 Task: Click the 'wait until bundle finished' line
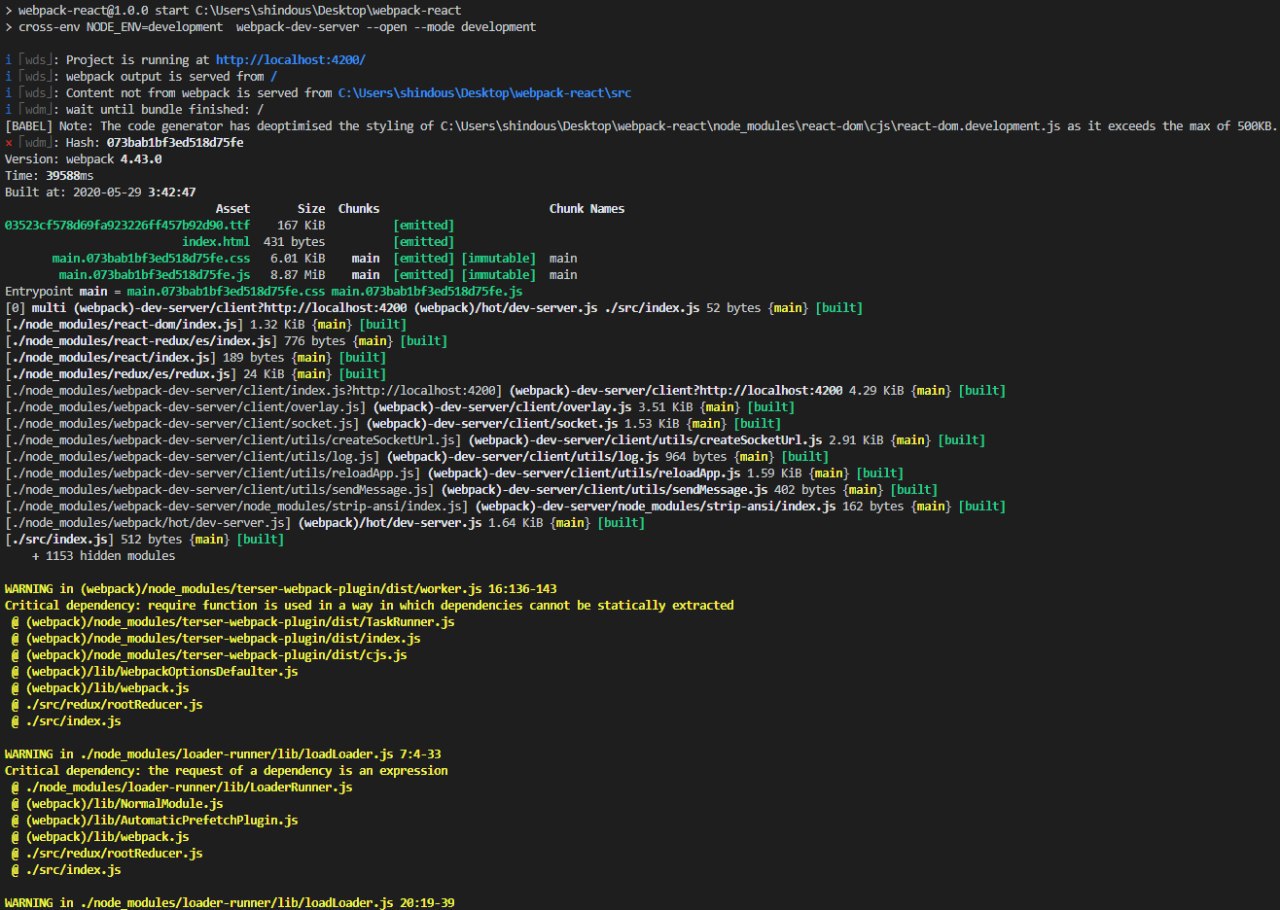tap(135, 110)
